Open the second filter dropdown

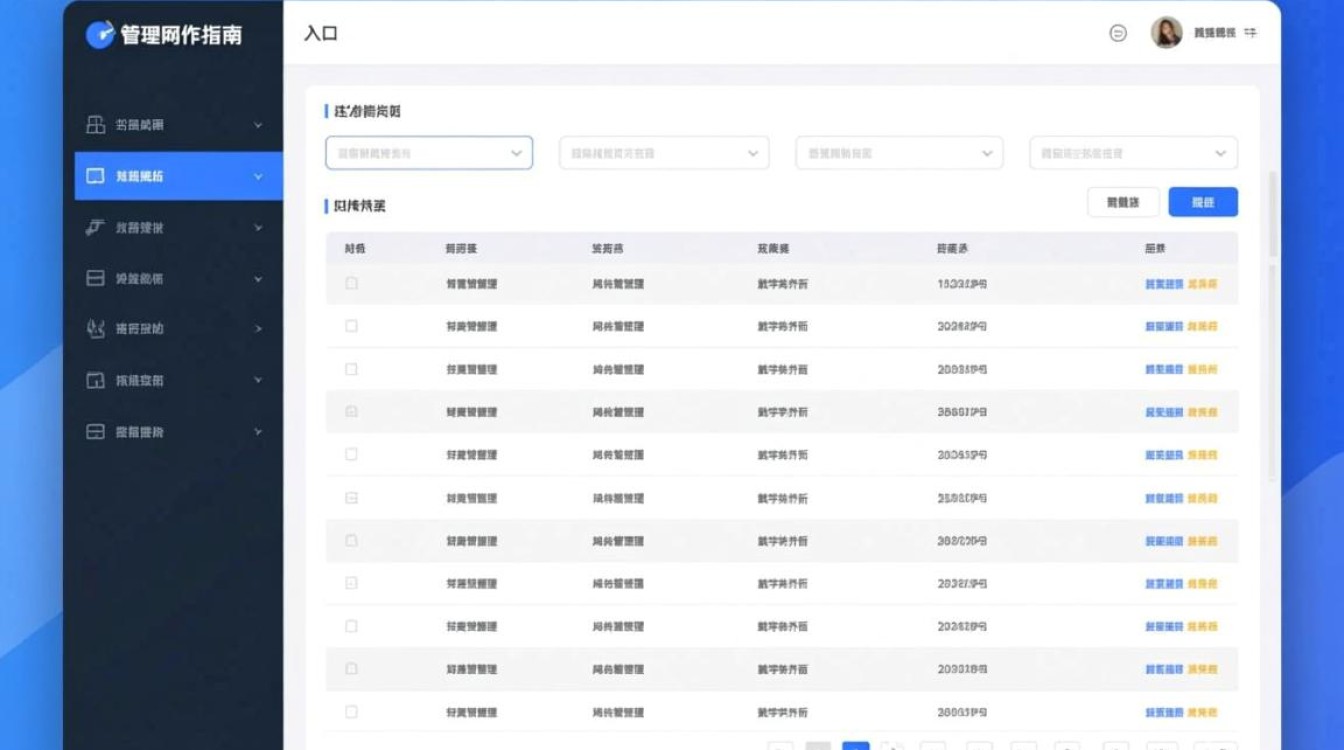664,153
